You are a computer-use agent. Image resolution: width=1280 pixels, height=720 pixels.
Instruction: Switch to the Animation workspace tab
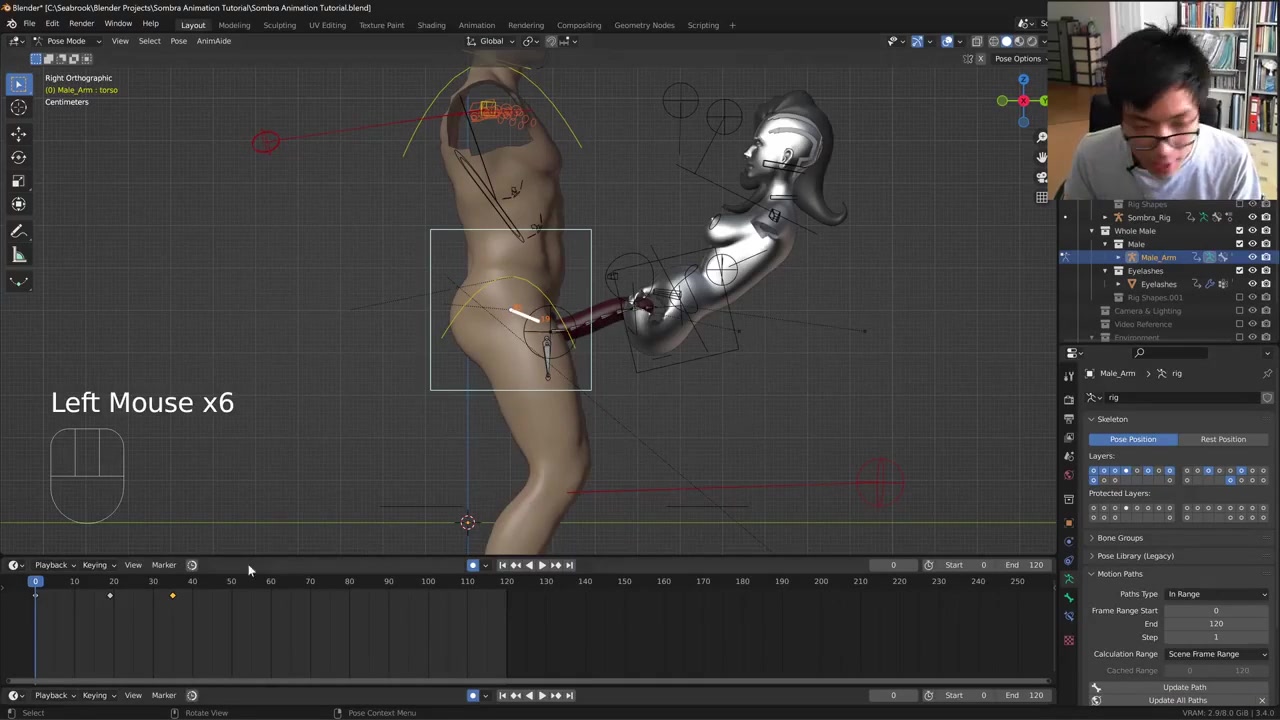[476, 25]
